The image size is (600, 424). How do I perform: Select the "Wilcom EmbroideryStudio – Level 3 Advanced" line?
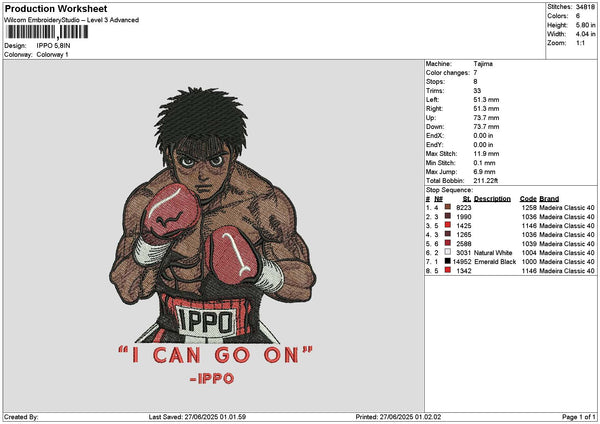tap(72, 20)
